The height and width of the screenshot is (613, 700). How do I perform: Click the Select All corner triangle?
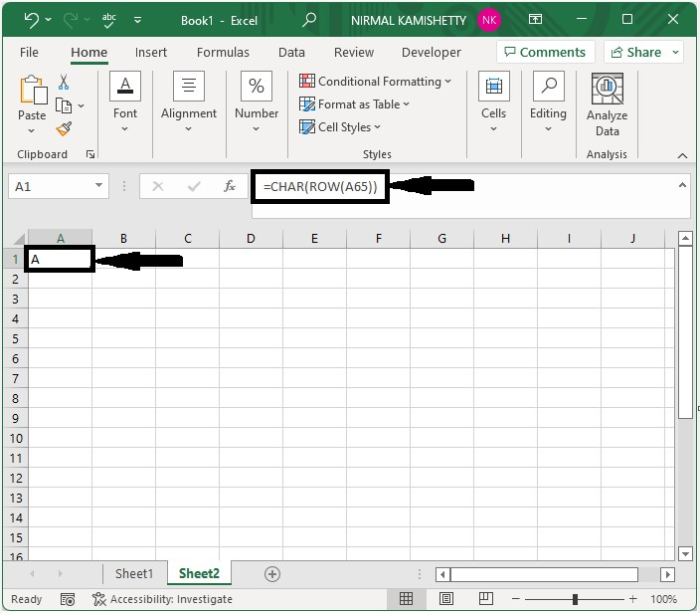point(17,239)
